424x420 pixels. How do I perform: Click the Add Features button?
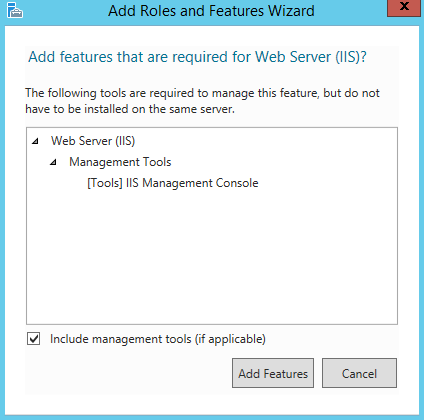pos(273,373)
